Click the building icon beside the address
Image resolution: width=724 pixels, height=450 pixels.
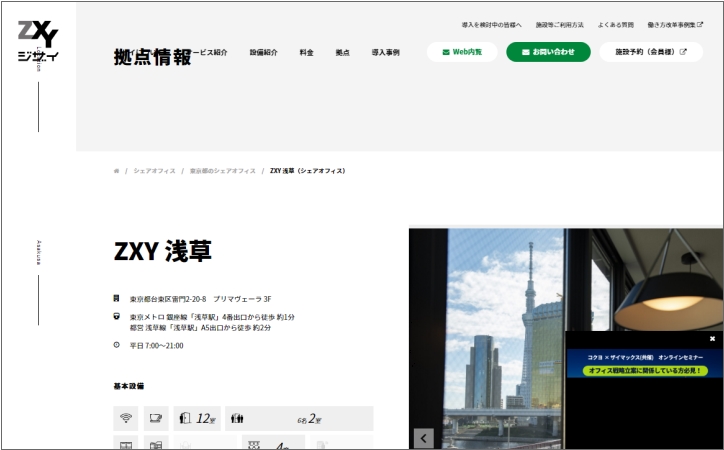(116, 299)
